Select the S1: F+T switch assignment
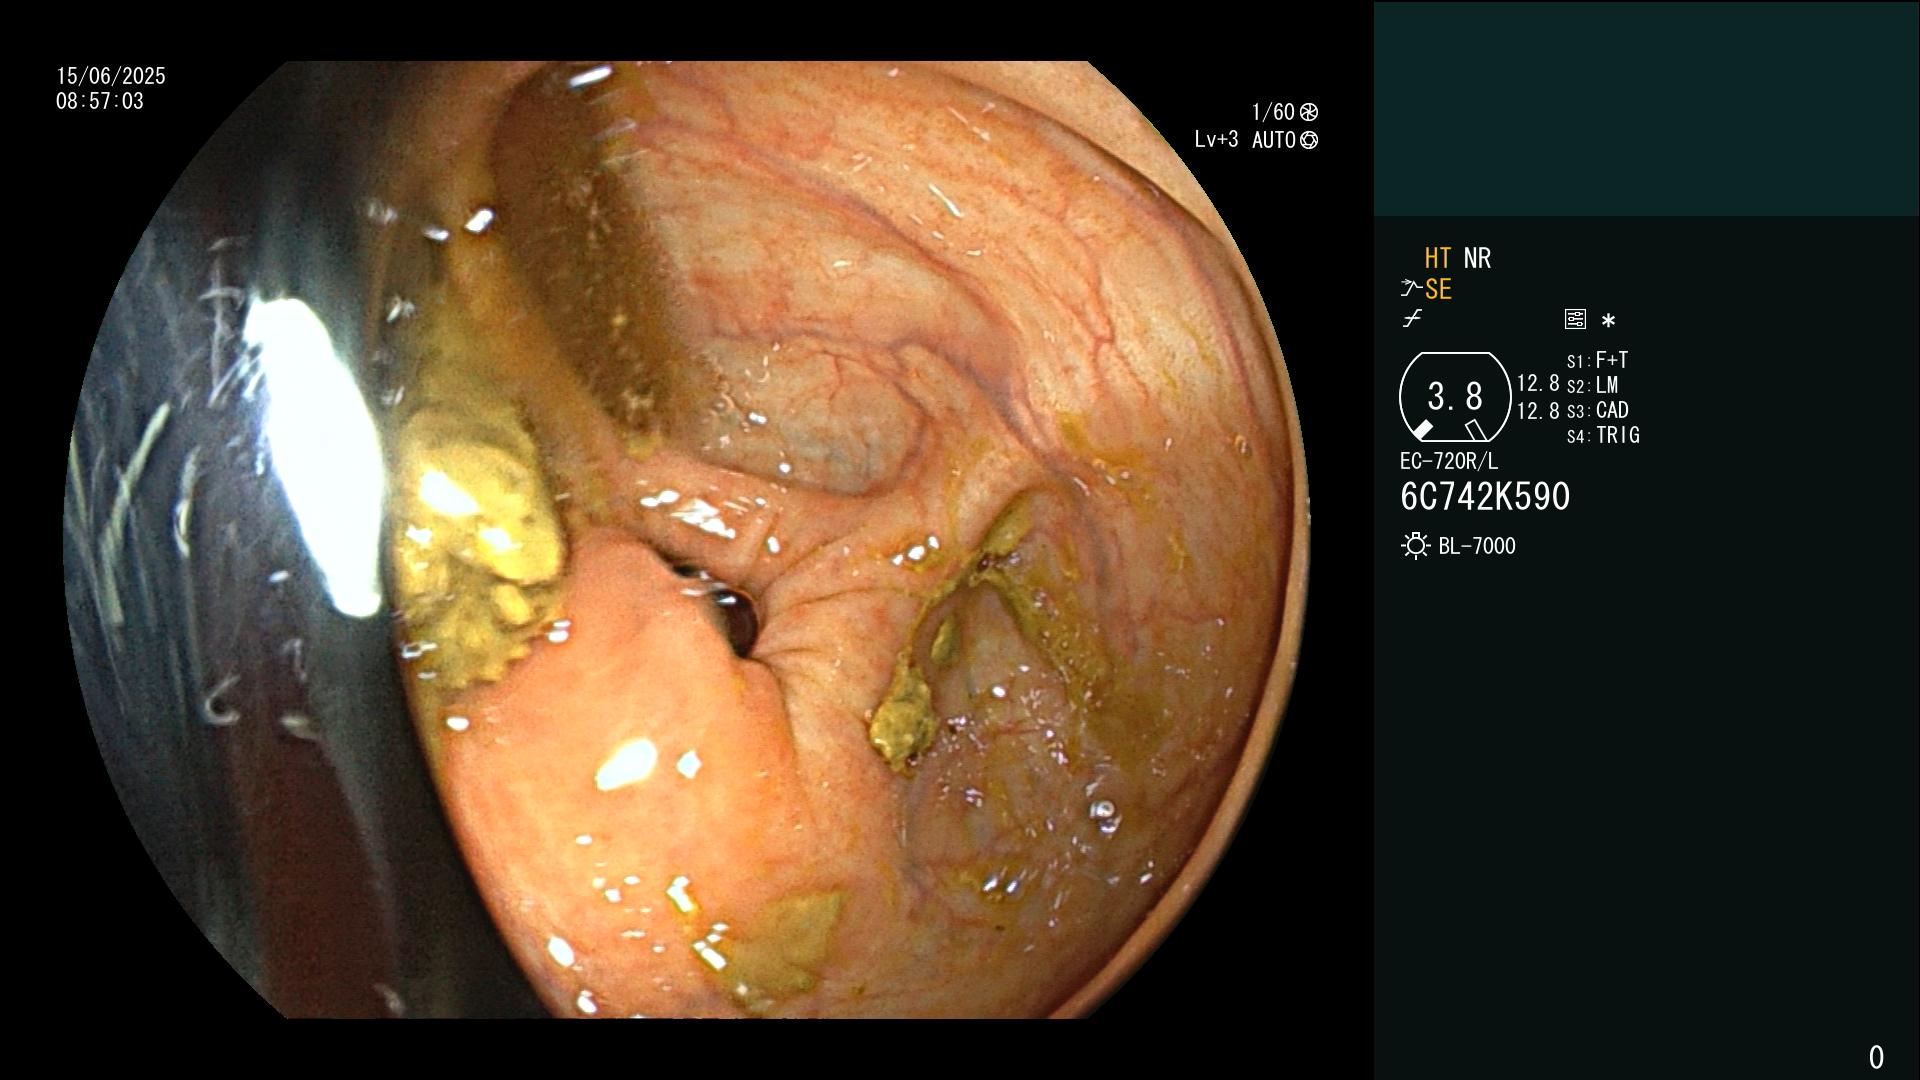Viewport: 1920px width, 1080px height. tap(1597, 360)
